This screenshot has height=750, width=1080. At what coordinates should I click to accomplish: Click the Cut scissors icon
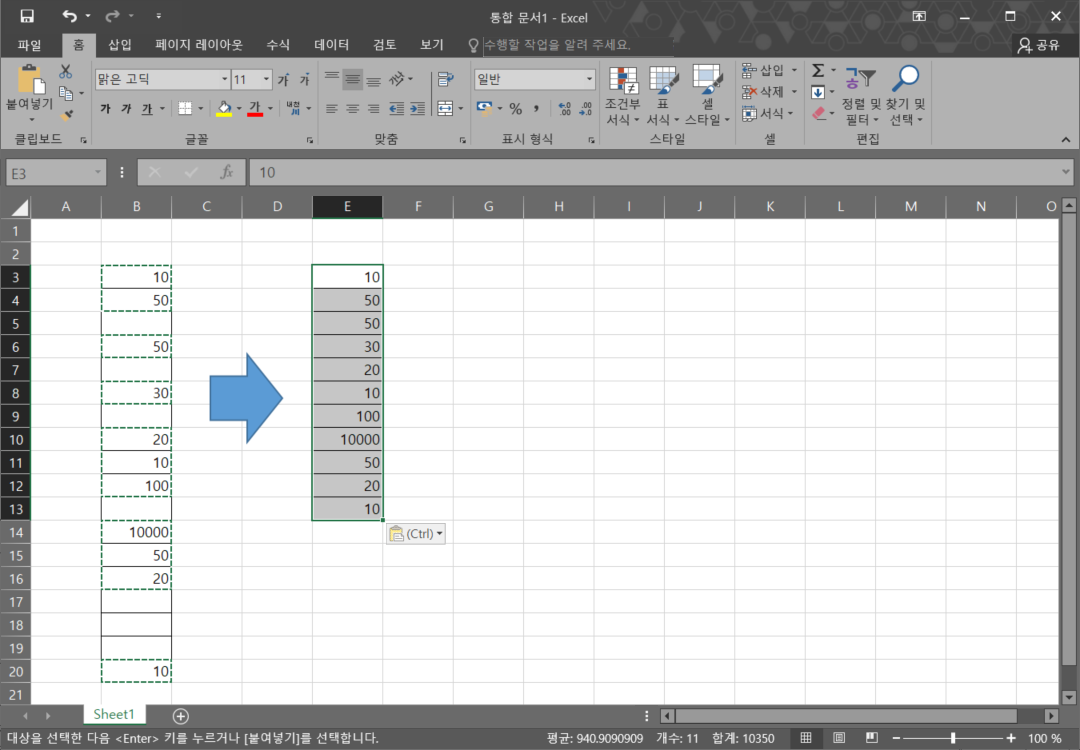coord(65,71)
